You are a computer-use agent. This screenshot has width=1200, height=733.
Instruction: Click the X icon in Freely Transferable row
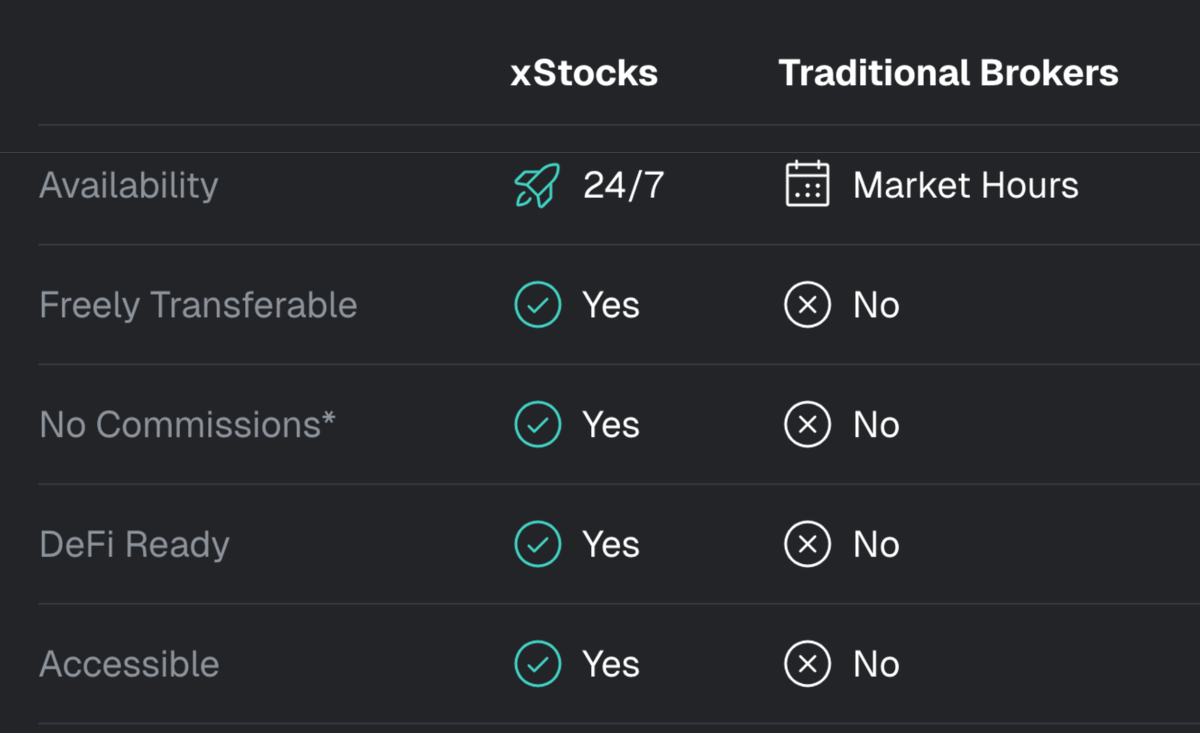pyautogui.click(x=808, y=305)
